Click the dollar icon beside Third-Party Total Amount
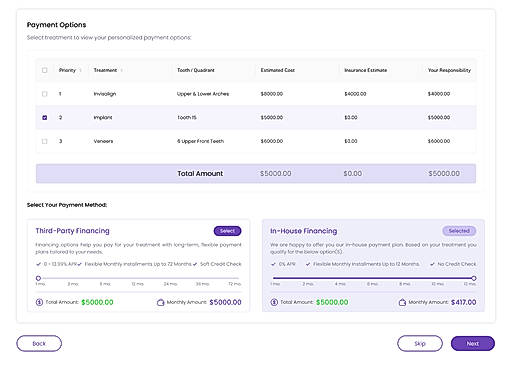The width and height of the screenshot is (512, 368). (x=39, y=302)
